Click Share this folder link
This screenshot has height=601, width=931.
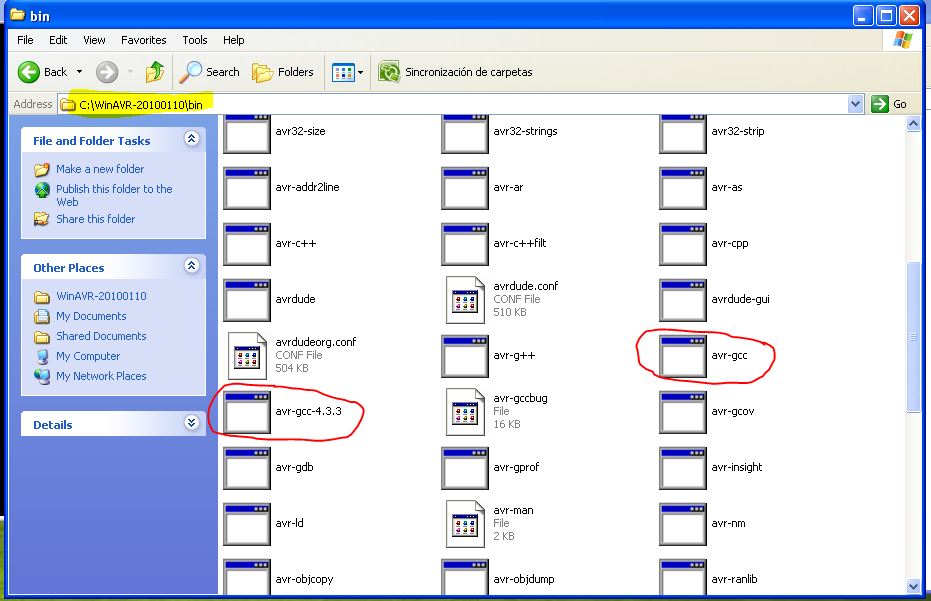click(x=96, y=219)
